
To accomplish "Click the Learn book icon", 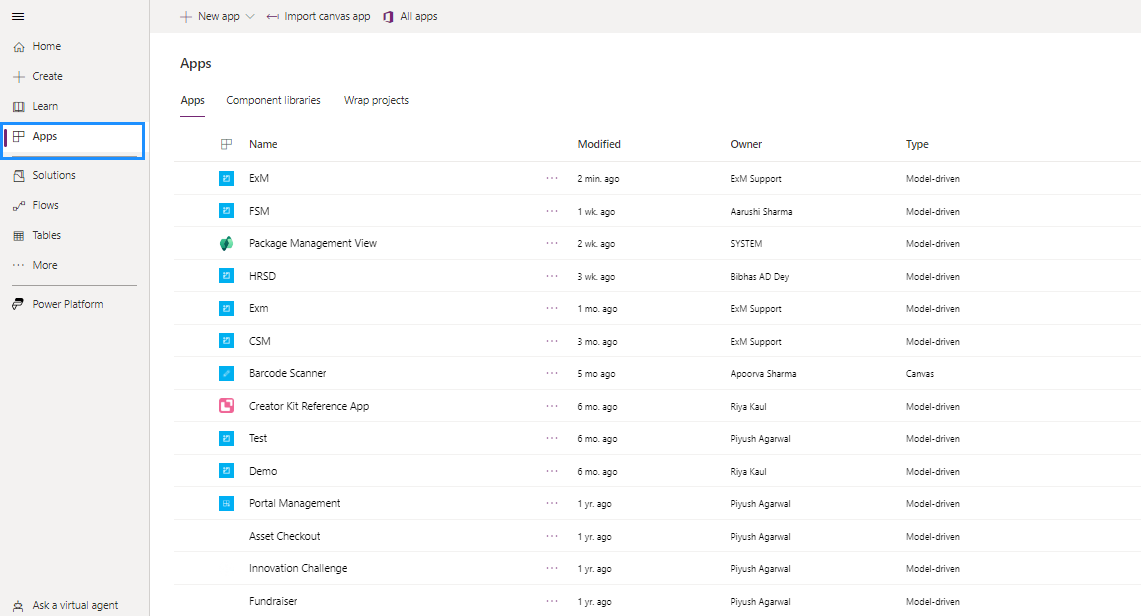I will coord(19,106).
